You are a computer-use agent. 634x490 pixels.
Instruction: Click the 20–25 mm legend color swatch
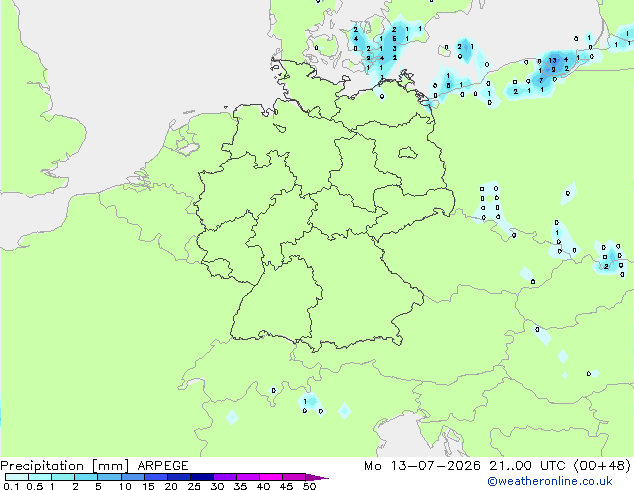click(178, 477)
